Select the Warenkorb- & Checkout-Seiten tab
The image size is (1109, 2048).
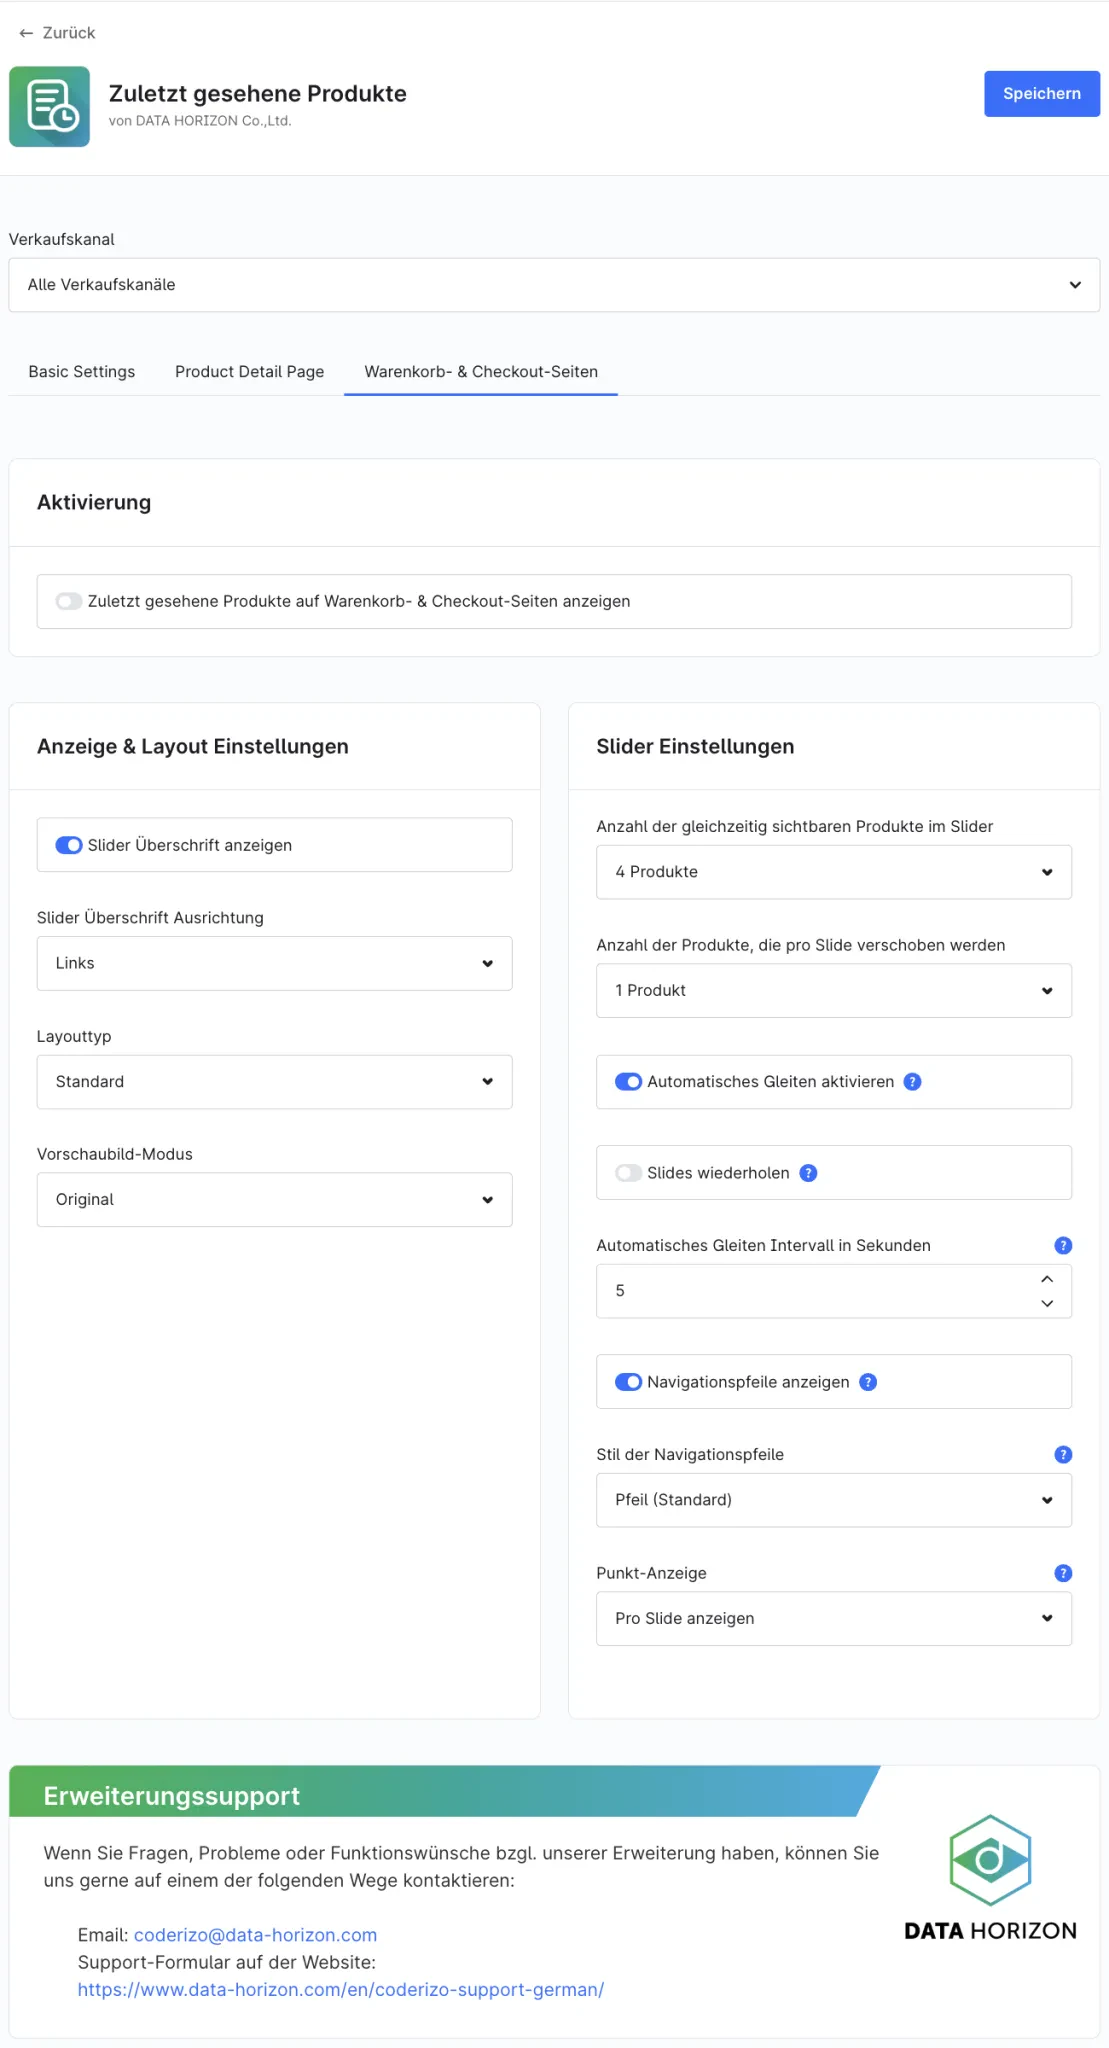[481, 372]
